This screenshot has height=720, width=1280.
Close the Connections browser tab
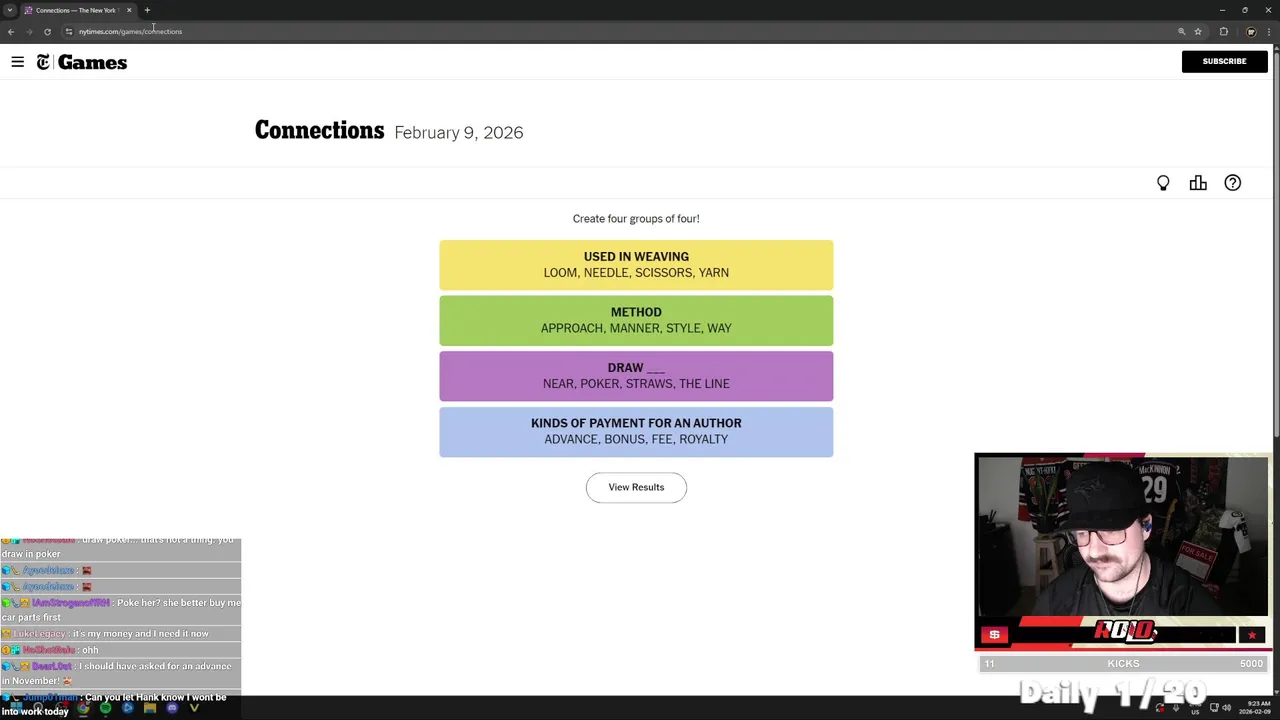coord(129,10)
